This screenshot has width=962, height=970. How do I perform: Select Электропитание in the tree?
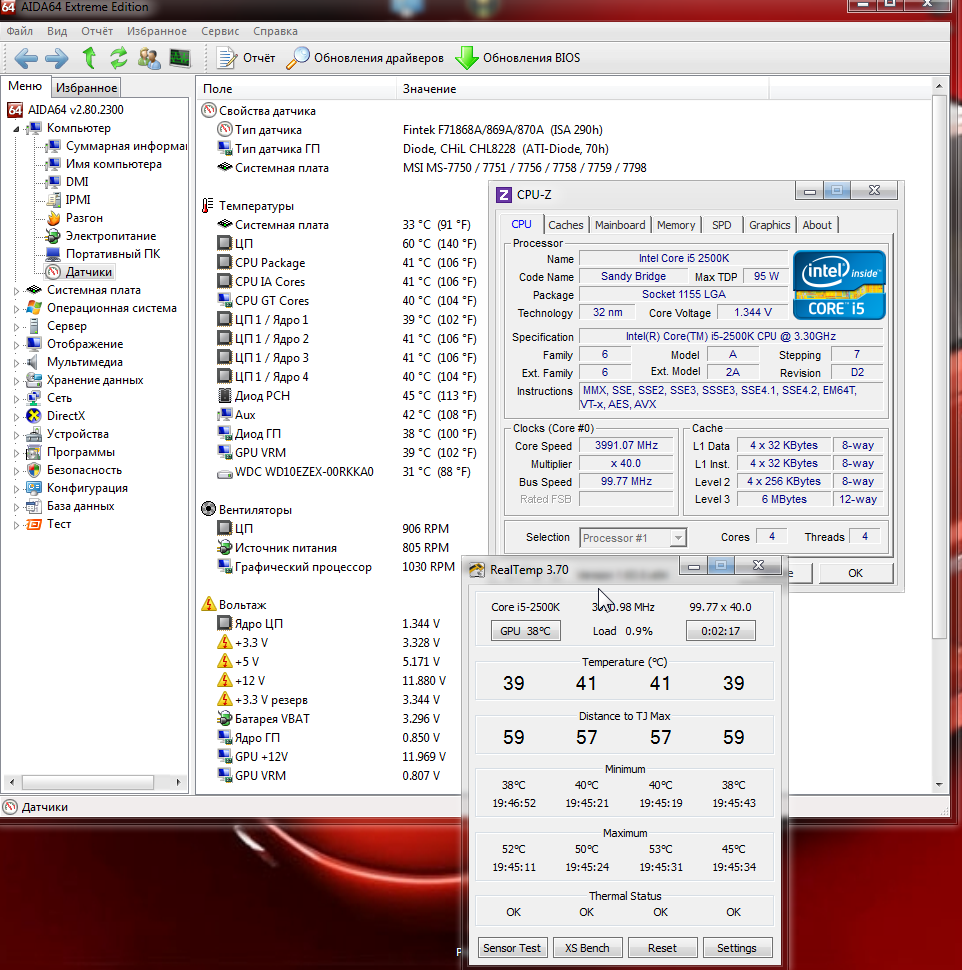click(x=110, y=236)
